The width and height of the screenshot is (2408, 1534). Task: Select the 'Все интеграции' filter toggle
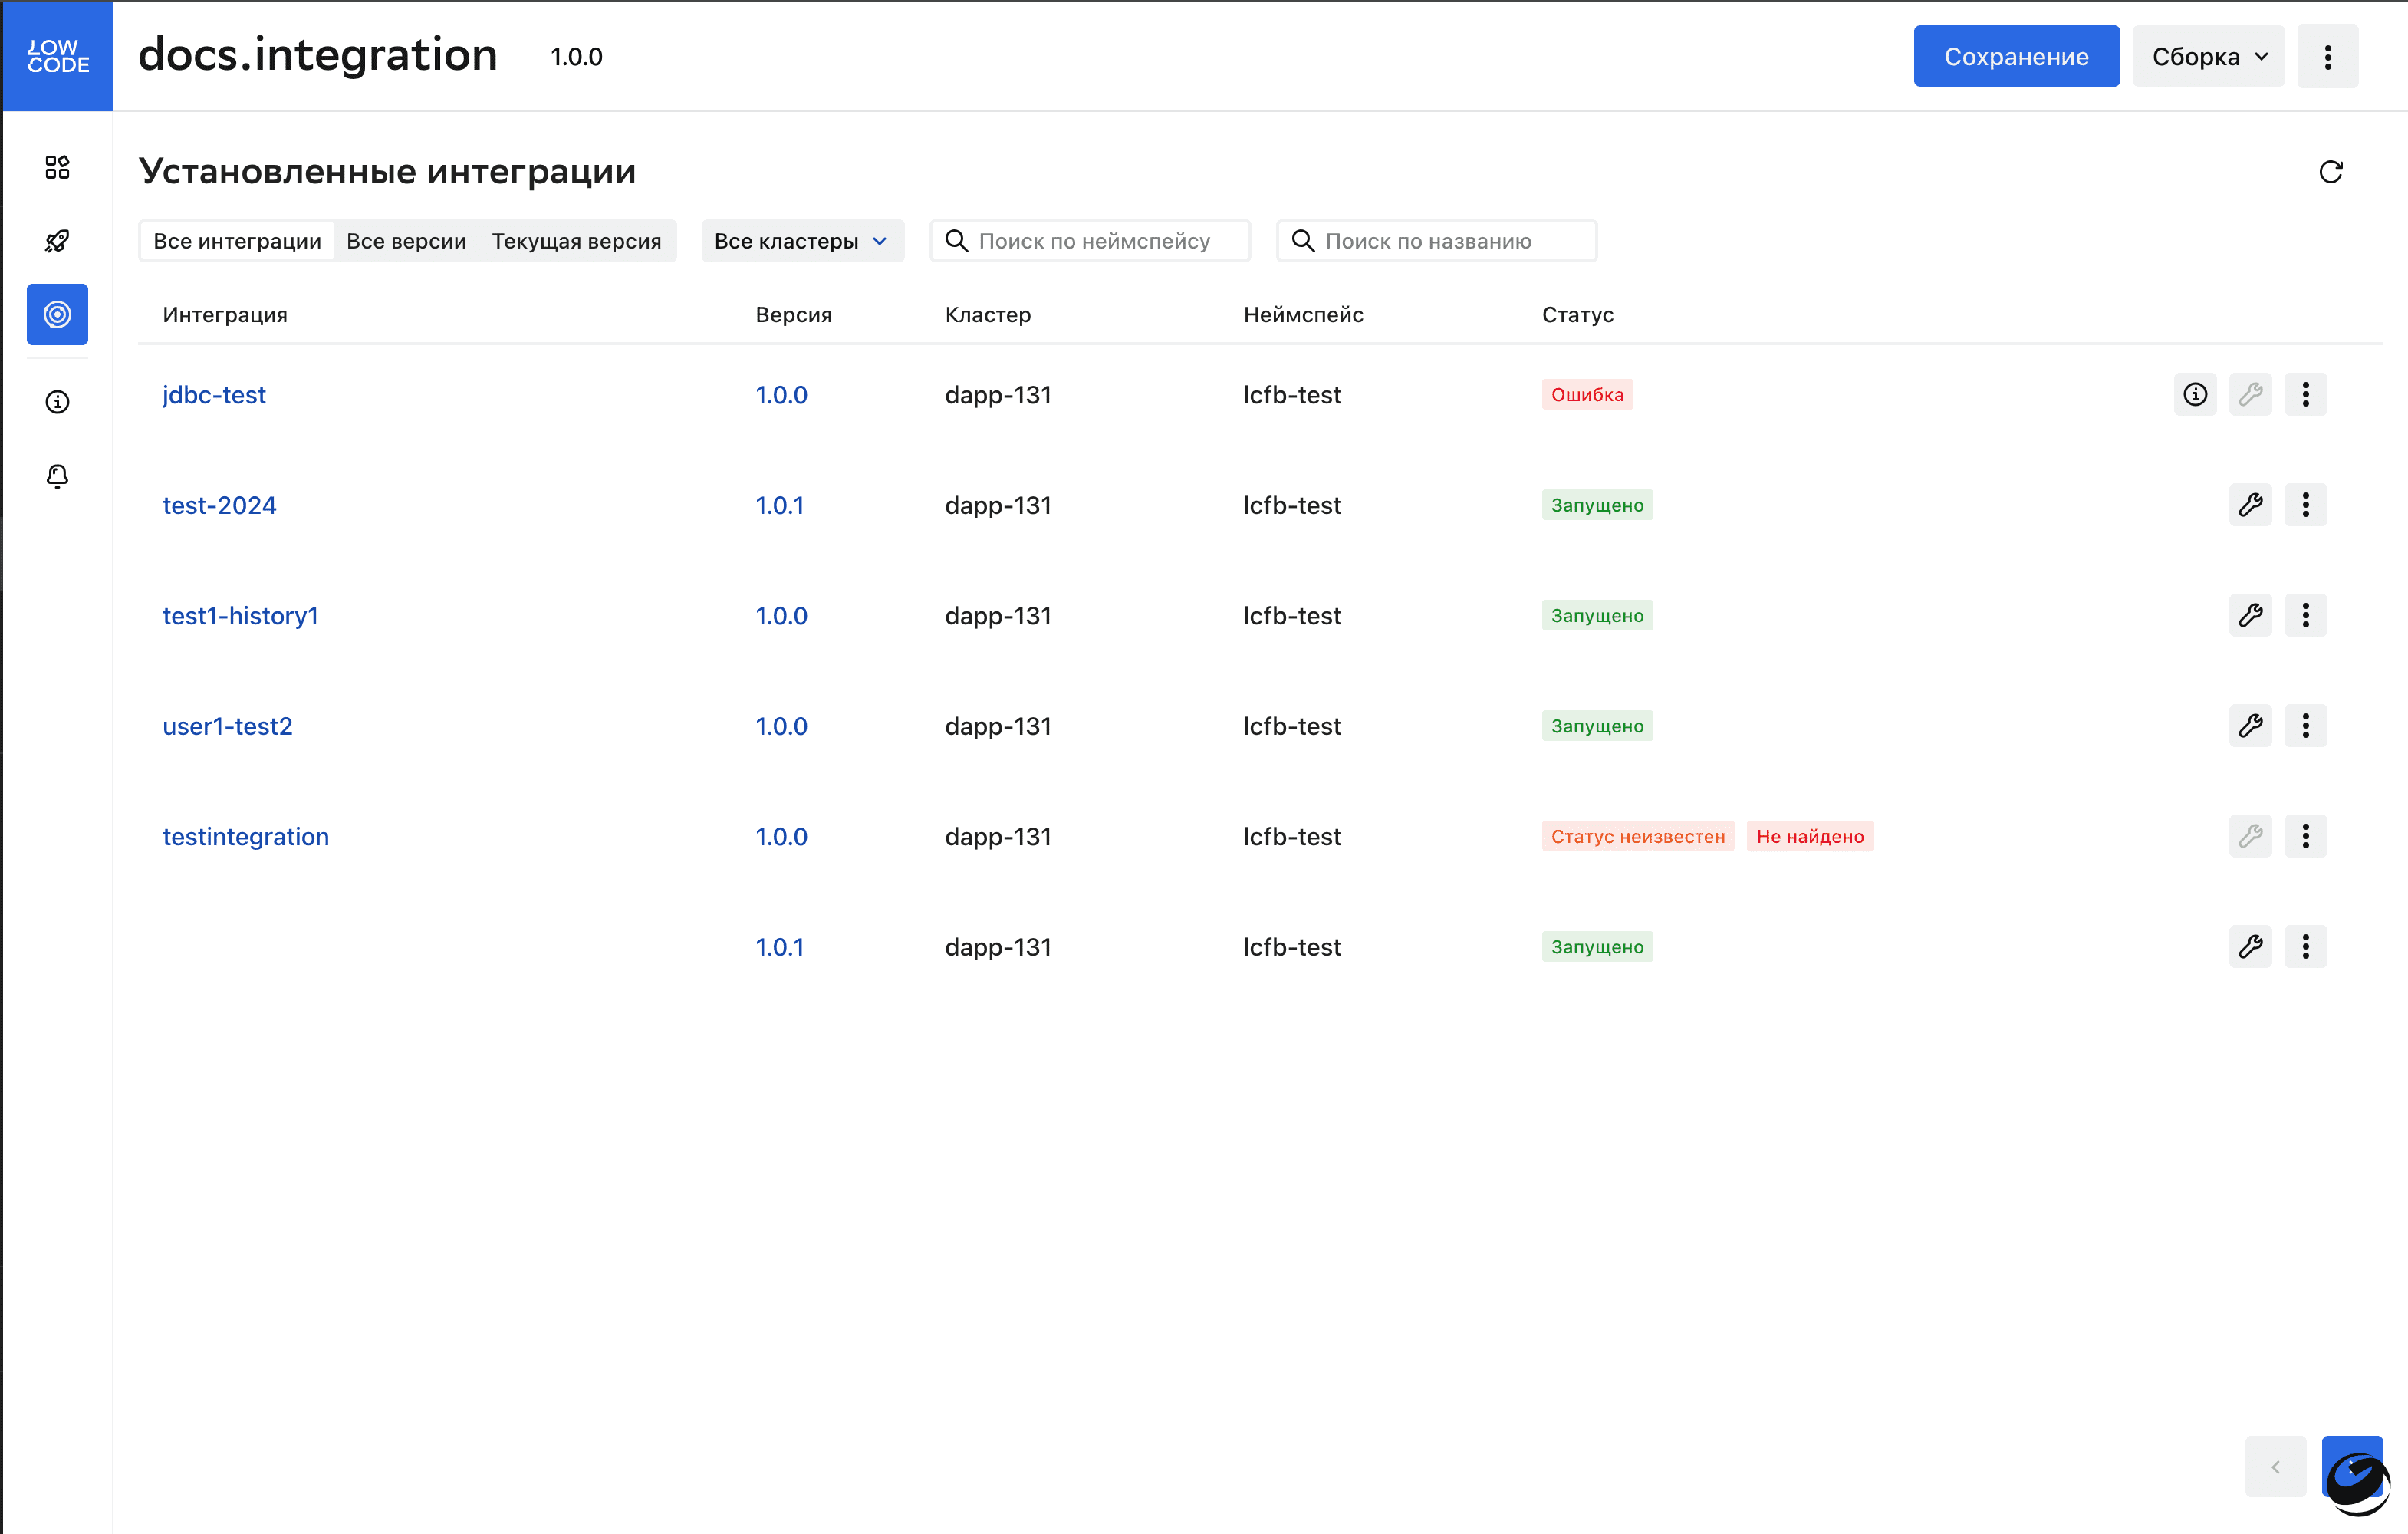pos(237,241)
